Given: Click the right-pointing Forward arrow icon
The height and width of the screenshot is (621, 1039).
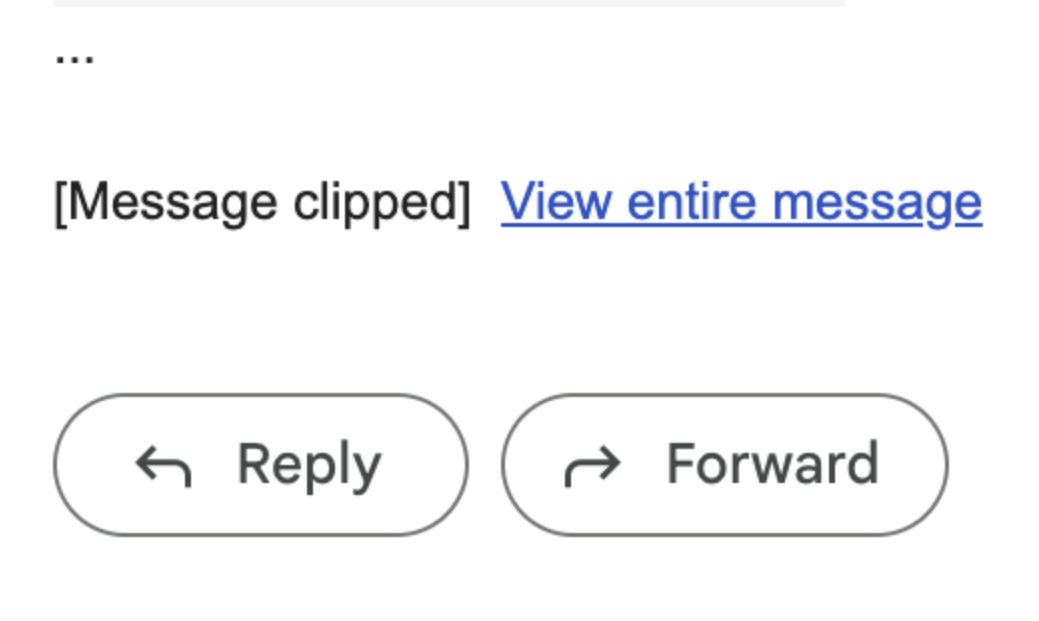Looking at the screenshot, I should point(593,466).
